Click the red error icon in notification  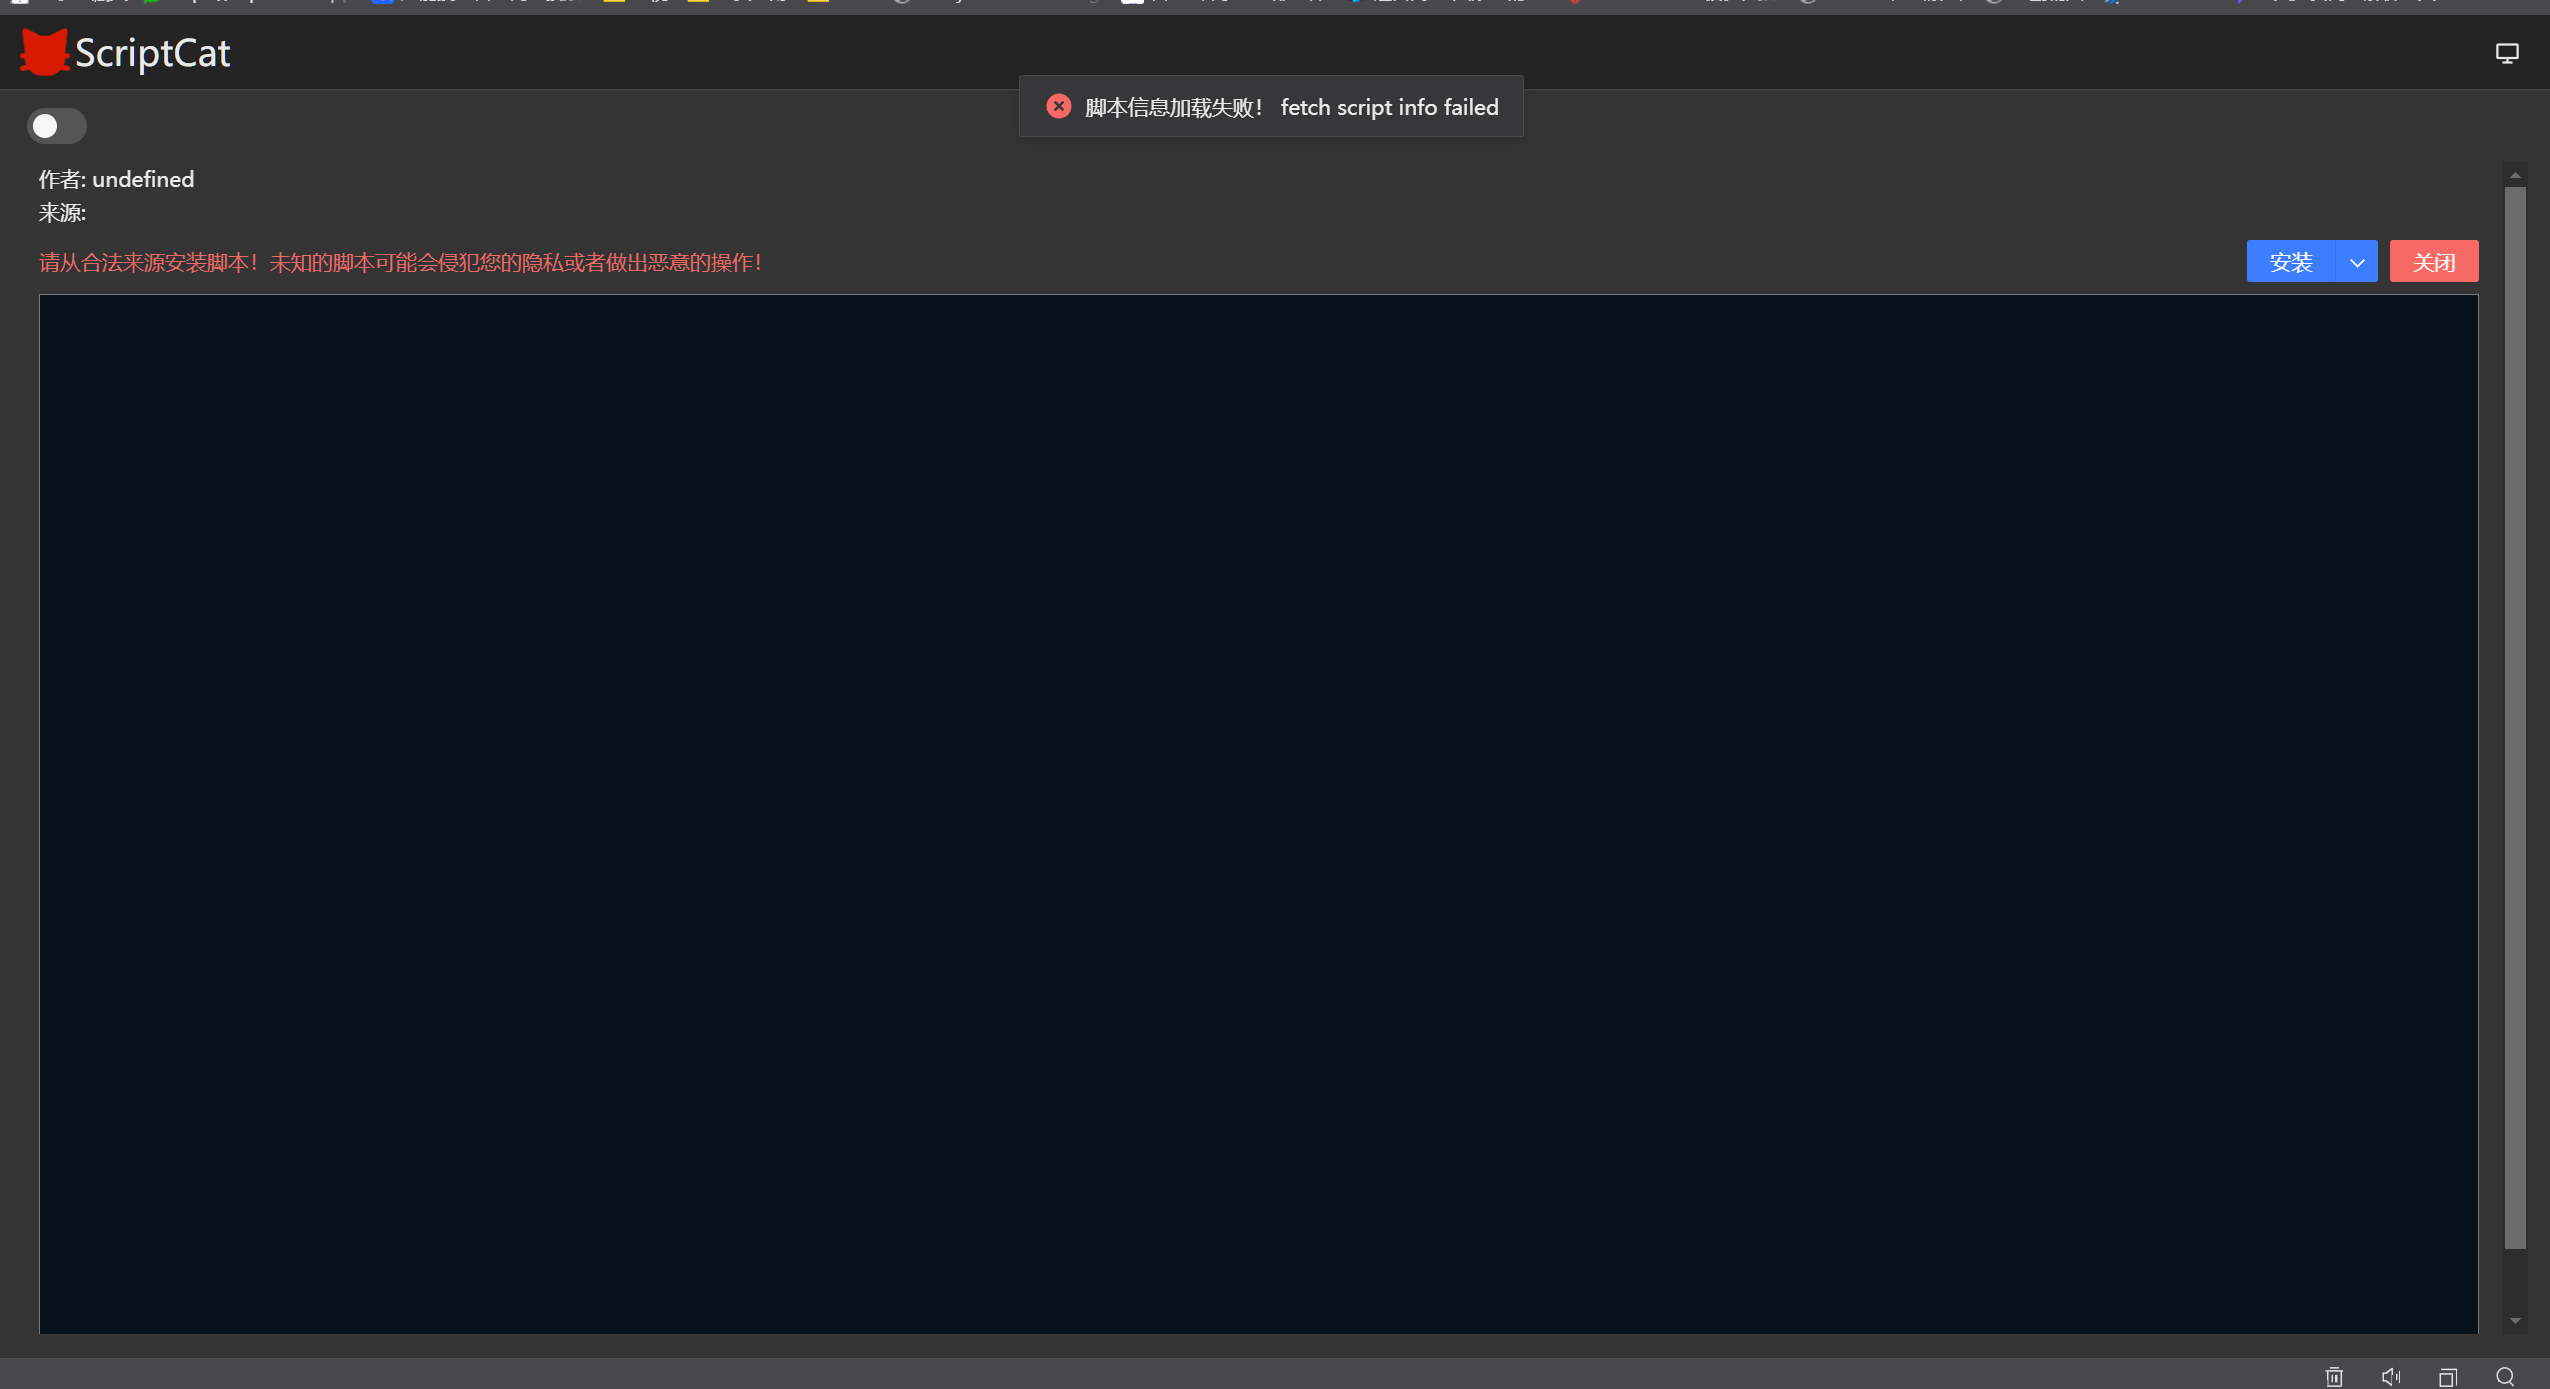point(1059,106)
